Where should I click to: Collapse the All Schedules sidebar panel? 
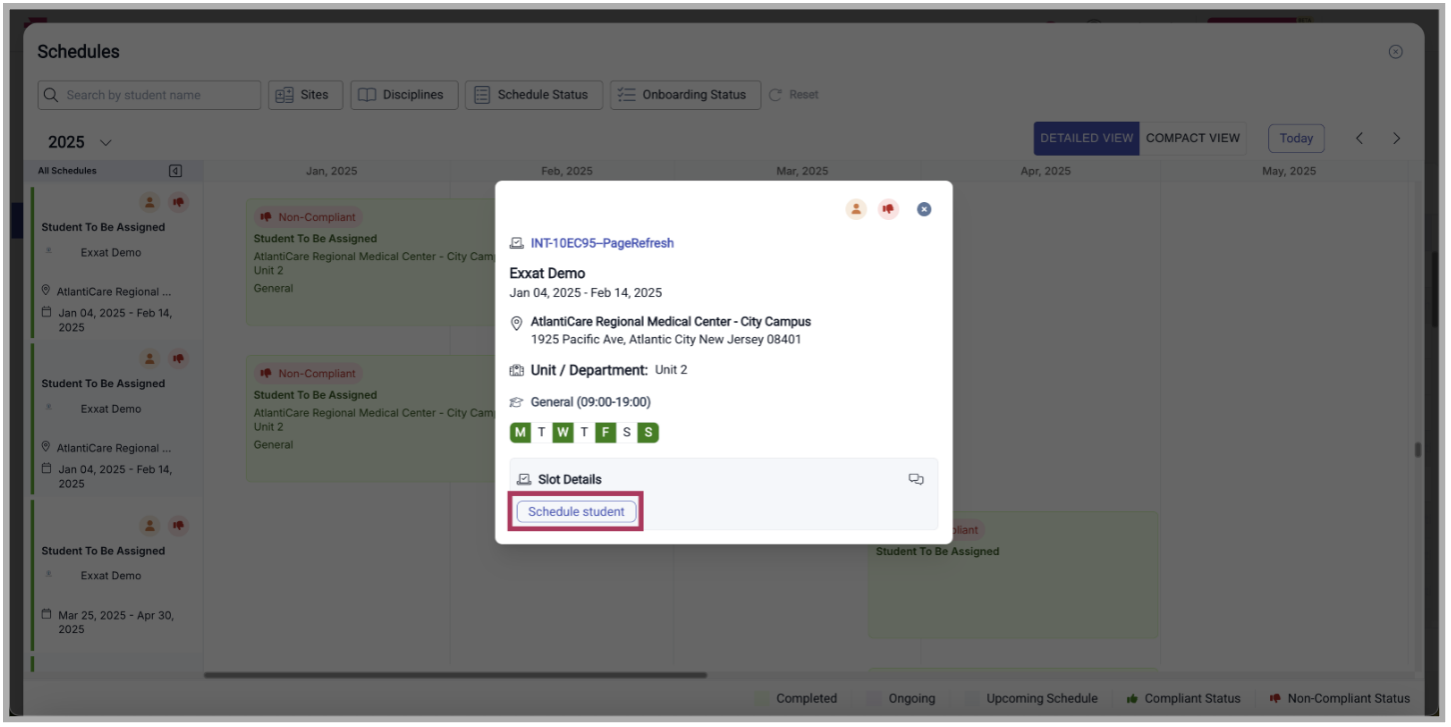click(175, 171)
